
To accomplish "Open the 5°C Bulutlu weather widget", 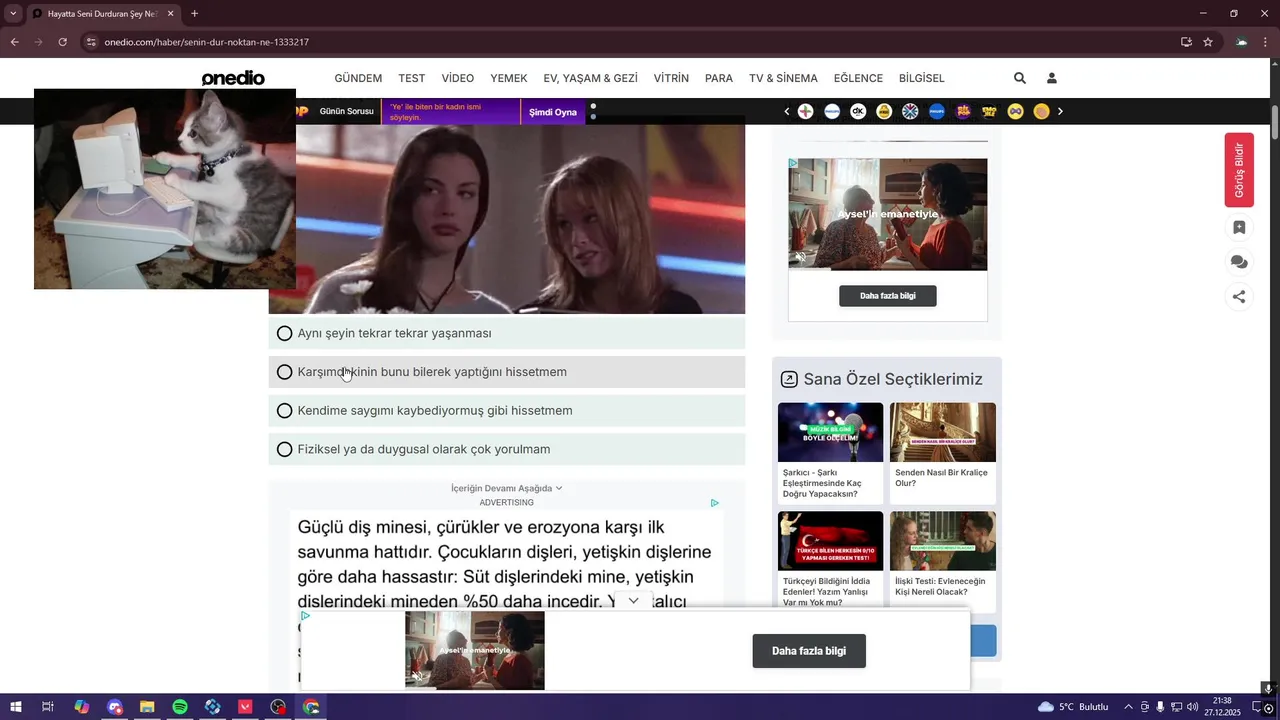I will [1073, 707].
